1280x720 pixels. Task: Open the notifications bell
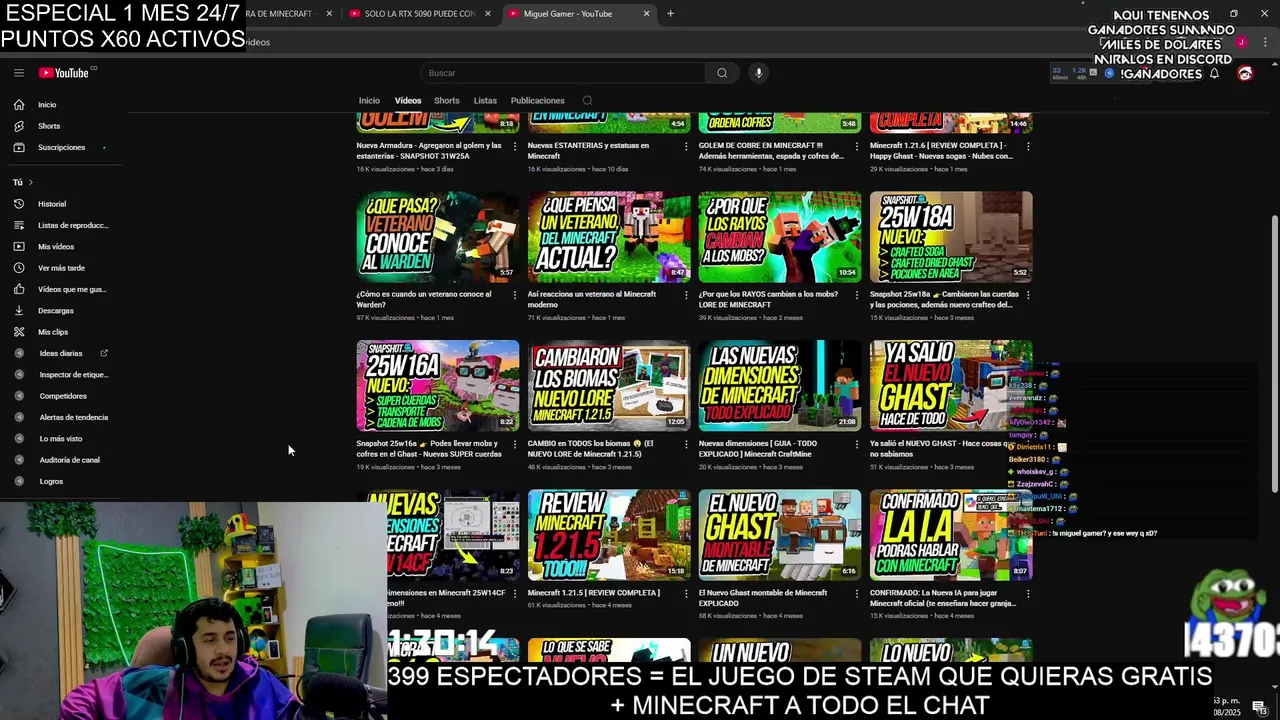point(1214,74)
